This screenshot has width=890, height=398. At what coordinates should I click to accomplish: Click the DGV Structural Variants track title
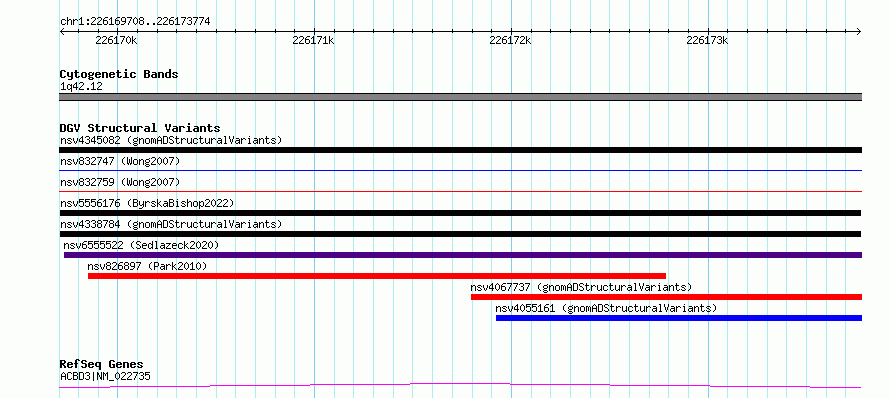coord(140,128)
